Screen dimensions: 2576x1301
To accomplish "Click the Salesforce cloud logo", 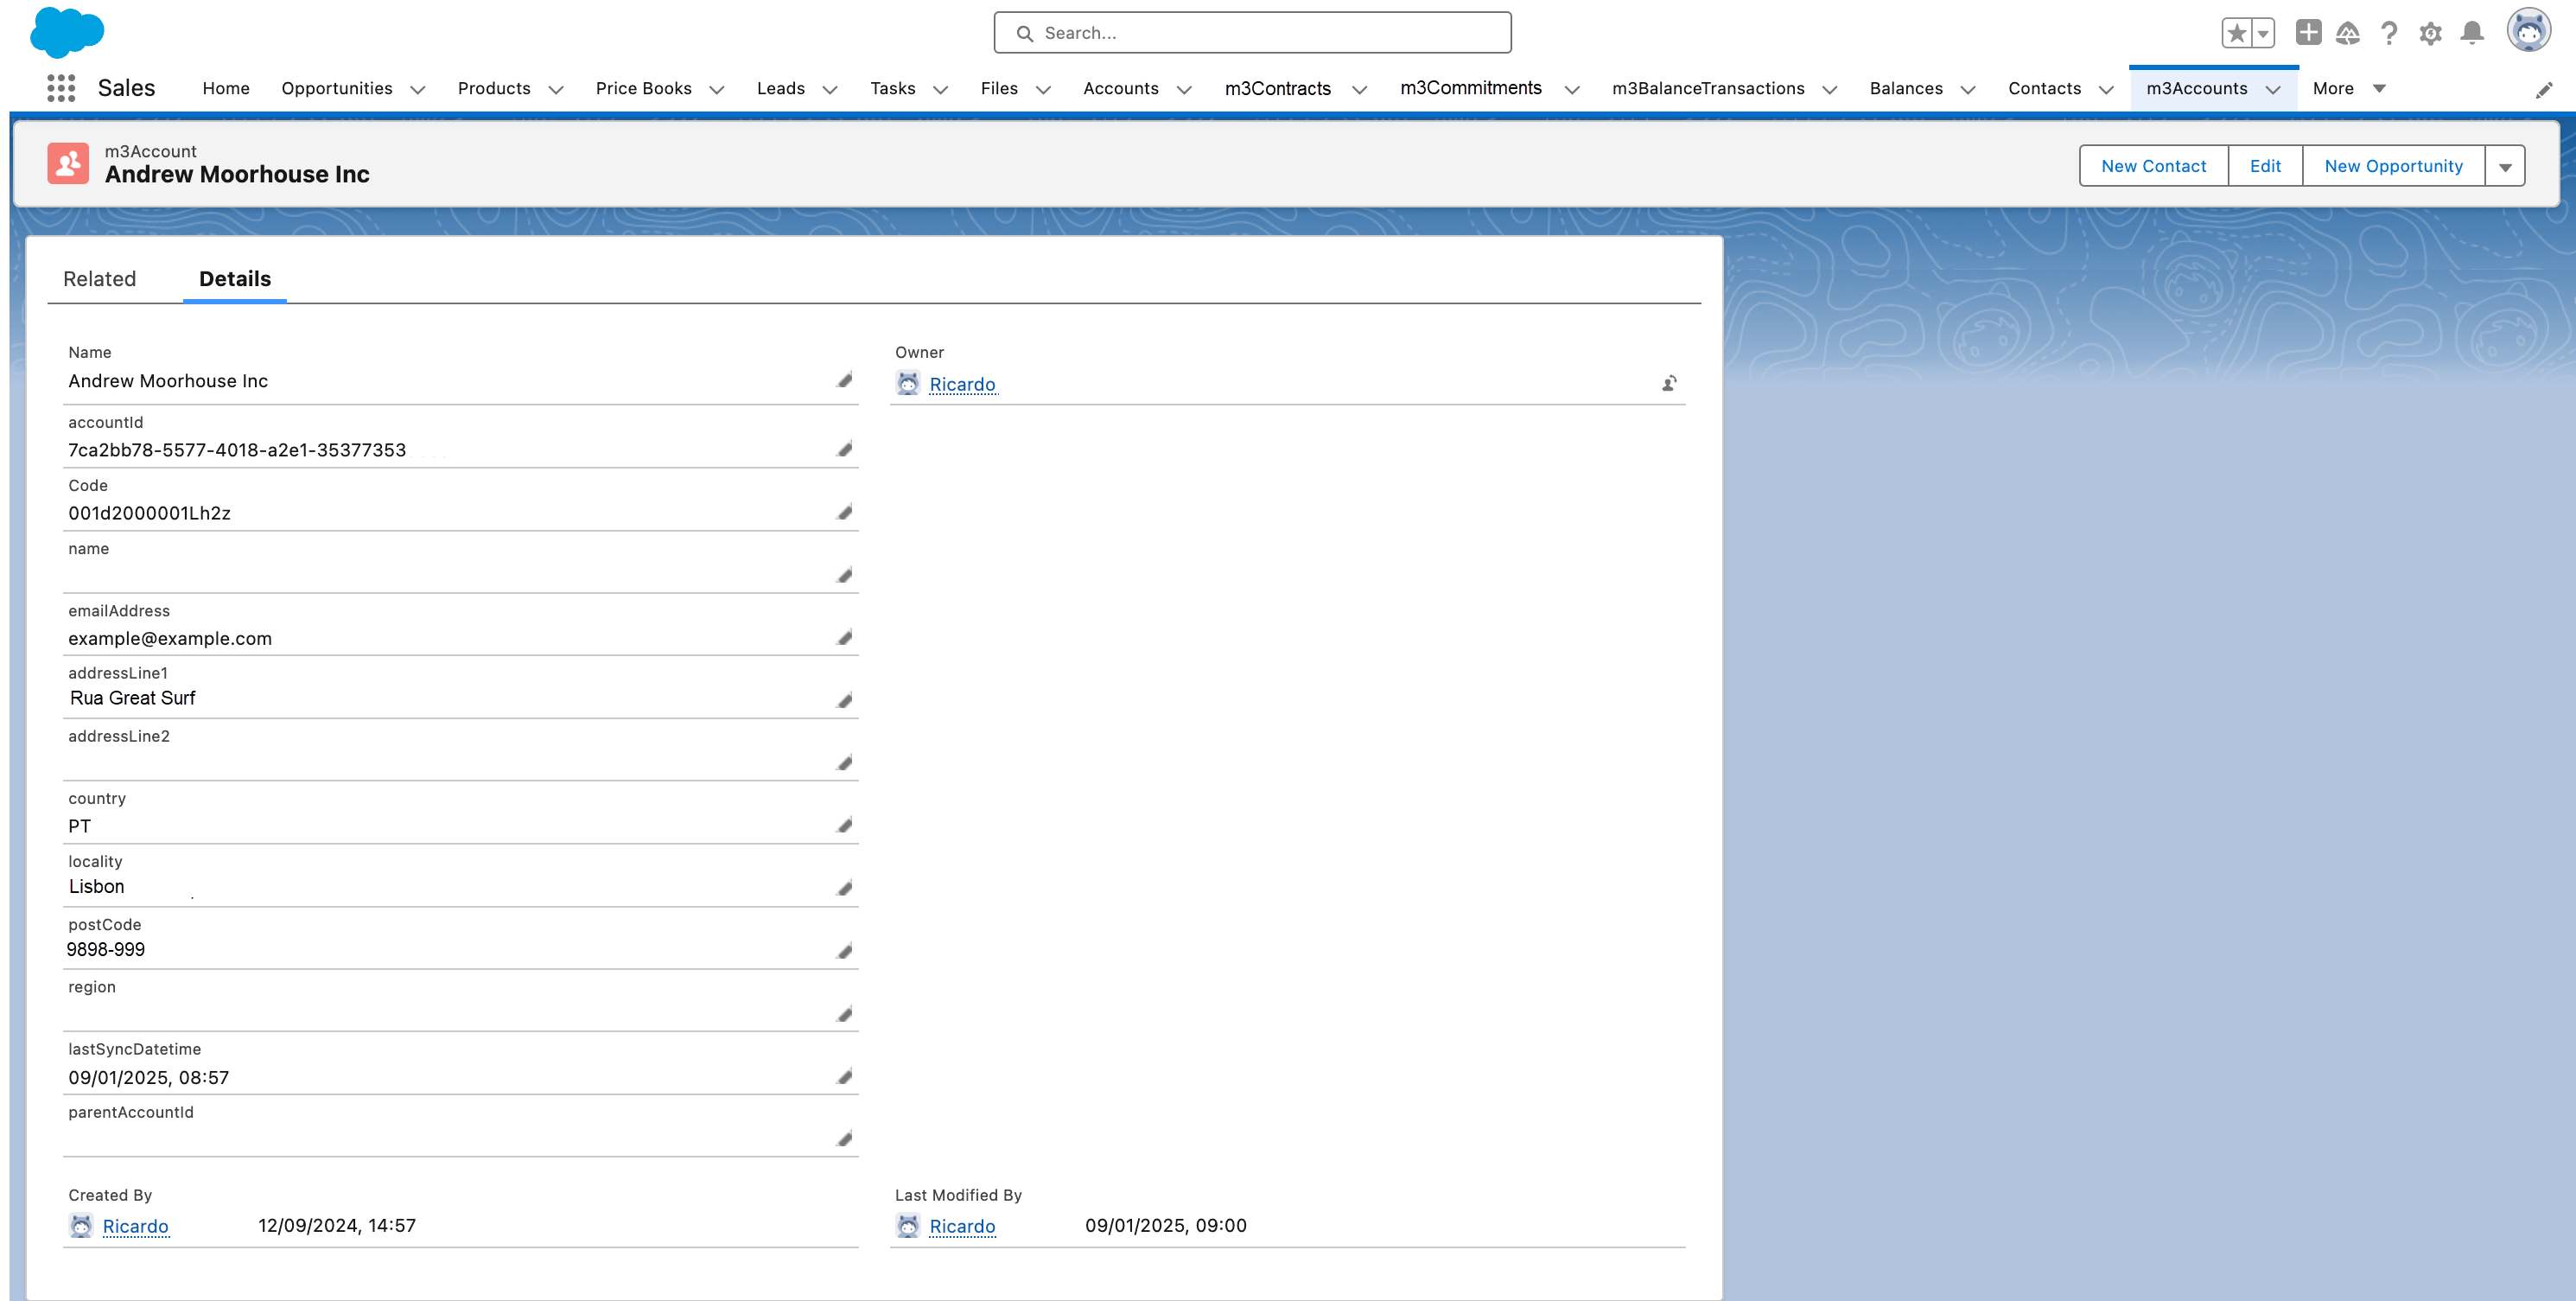I will (x=67, y=32).
